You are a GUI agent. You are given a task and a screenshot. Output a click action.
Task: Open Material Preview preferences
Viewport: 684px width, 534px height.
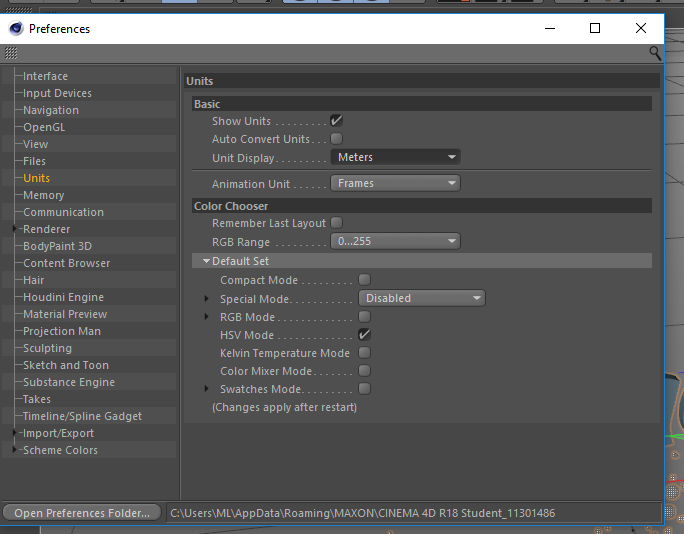tap(65, 314)
